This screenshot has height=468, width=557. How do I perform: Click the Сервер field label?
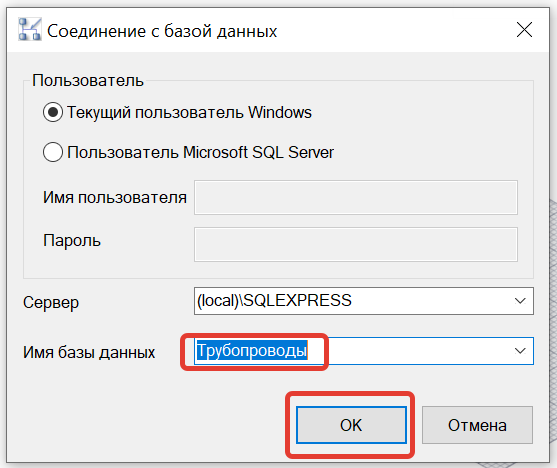tap(51, 302)
